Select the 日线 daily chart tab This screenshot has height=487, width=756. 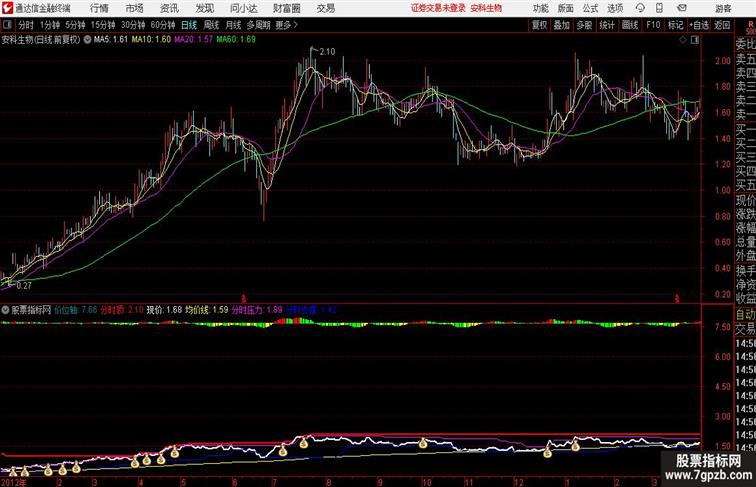coord(189,25)
